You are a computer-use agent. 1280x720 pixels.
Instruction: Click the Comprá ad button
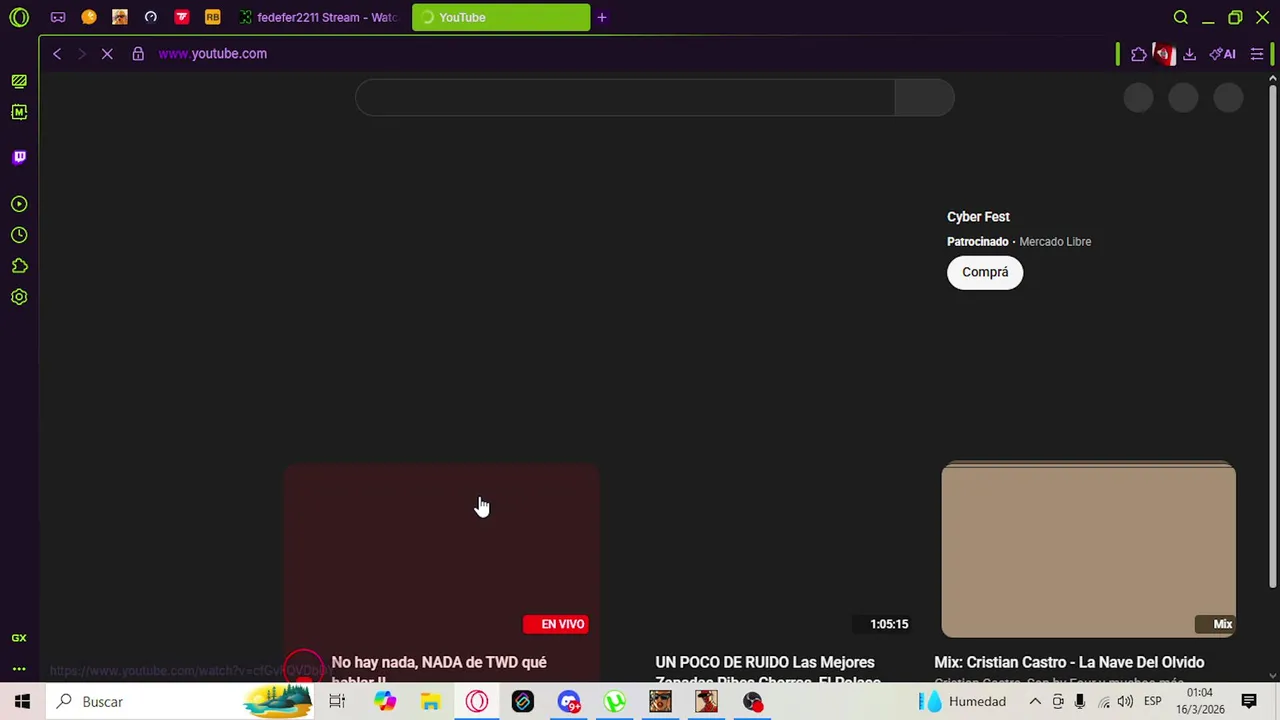985,272
